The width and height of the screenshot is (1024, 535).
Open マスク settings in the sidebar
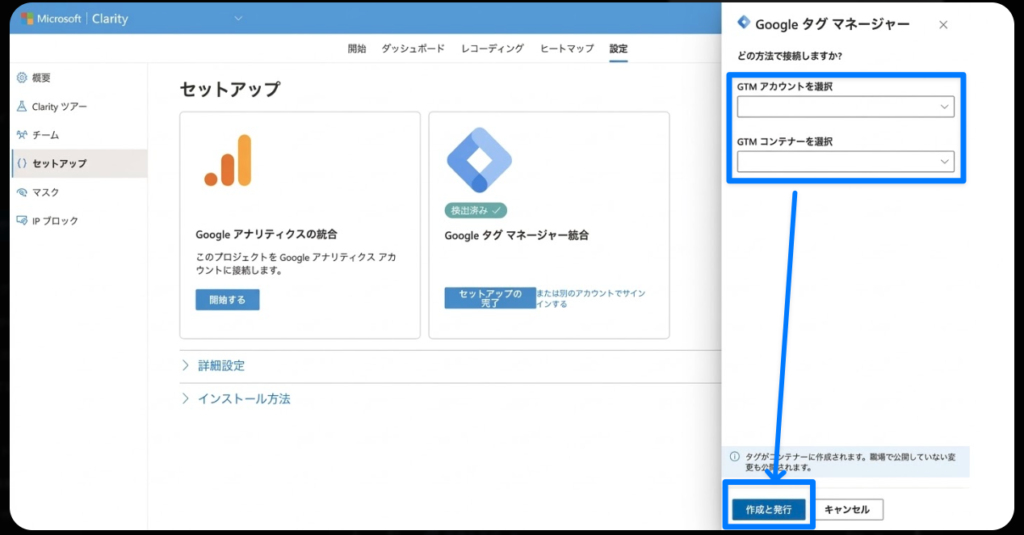click(45, 192)
